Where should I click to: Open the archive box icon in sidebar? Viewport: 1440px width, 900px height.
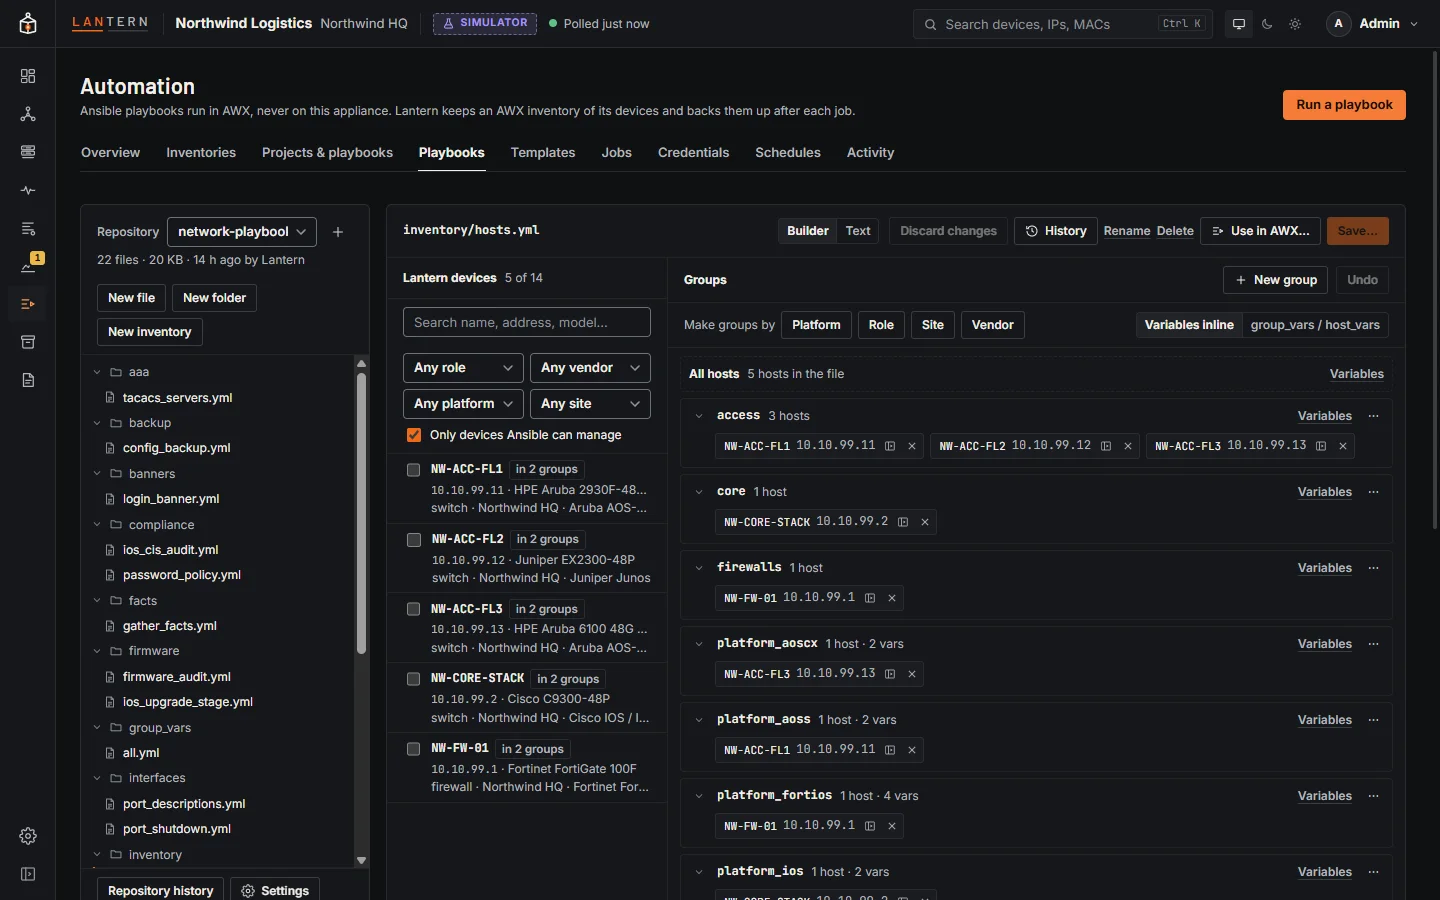[28, 342]
